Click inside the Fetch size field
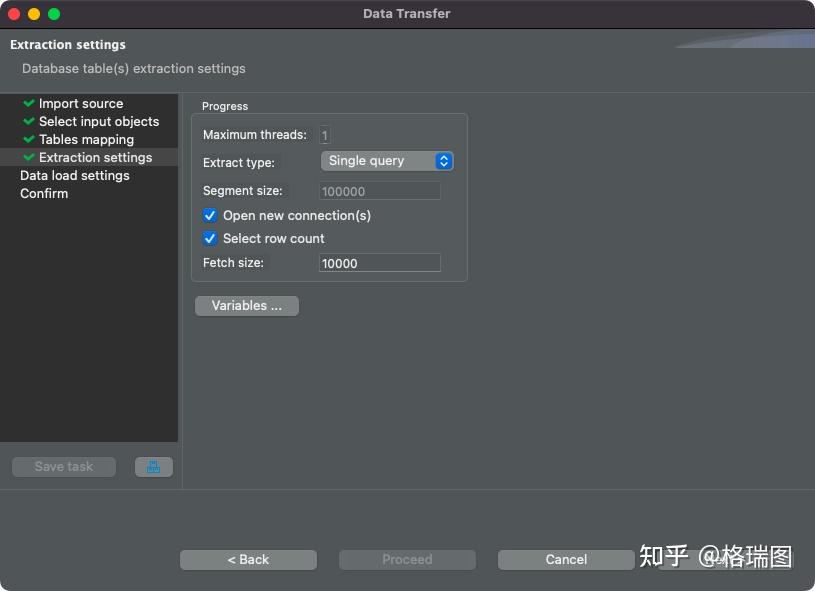Image resolution: width=815 pixels, height=591 pixels. [x=378, y=262]
